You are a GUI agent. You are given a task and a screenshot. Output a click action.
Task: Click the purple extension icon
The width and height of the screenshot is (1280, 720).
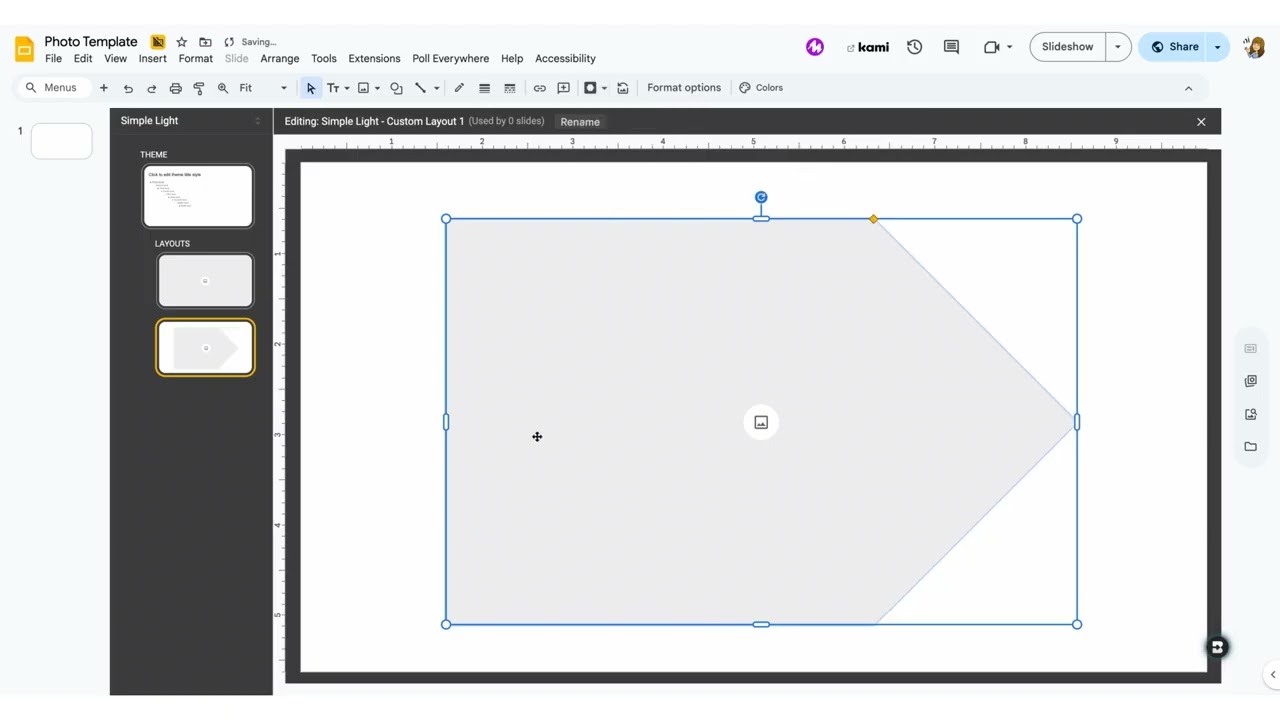(x=815, y=47)
